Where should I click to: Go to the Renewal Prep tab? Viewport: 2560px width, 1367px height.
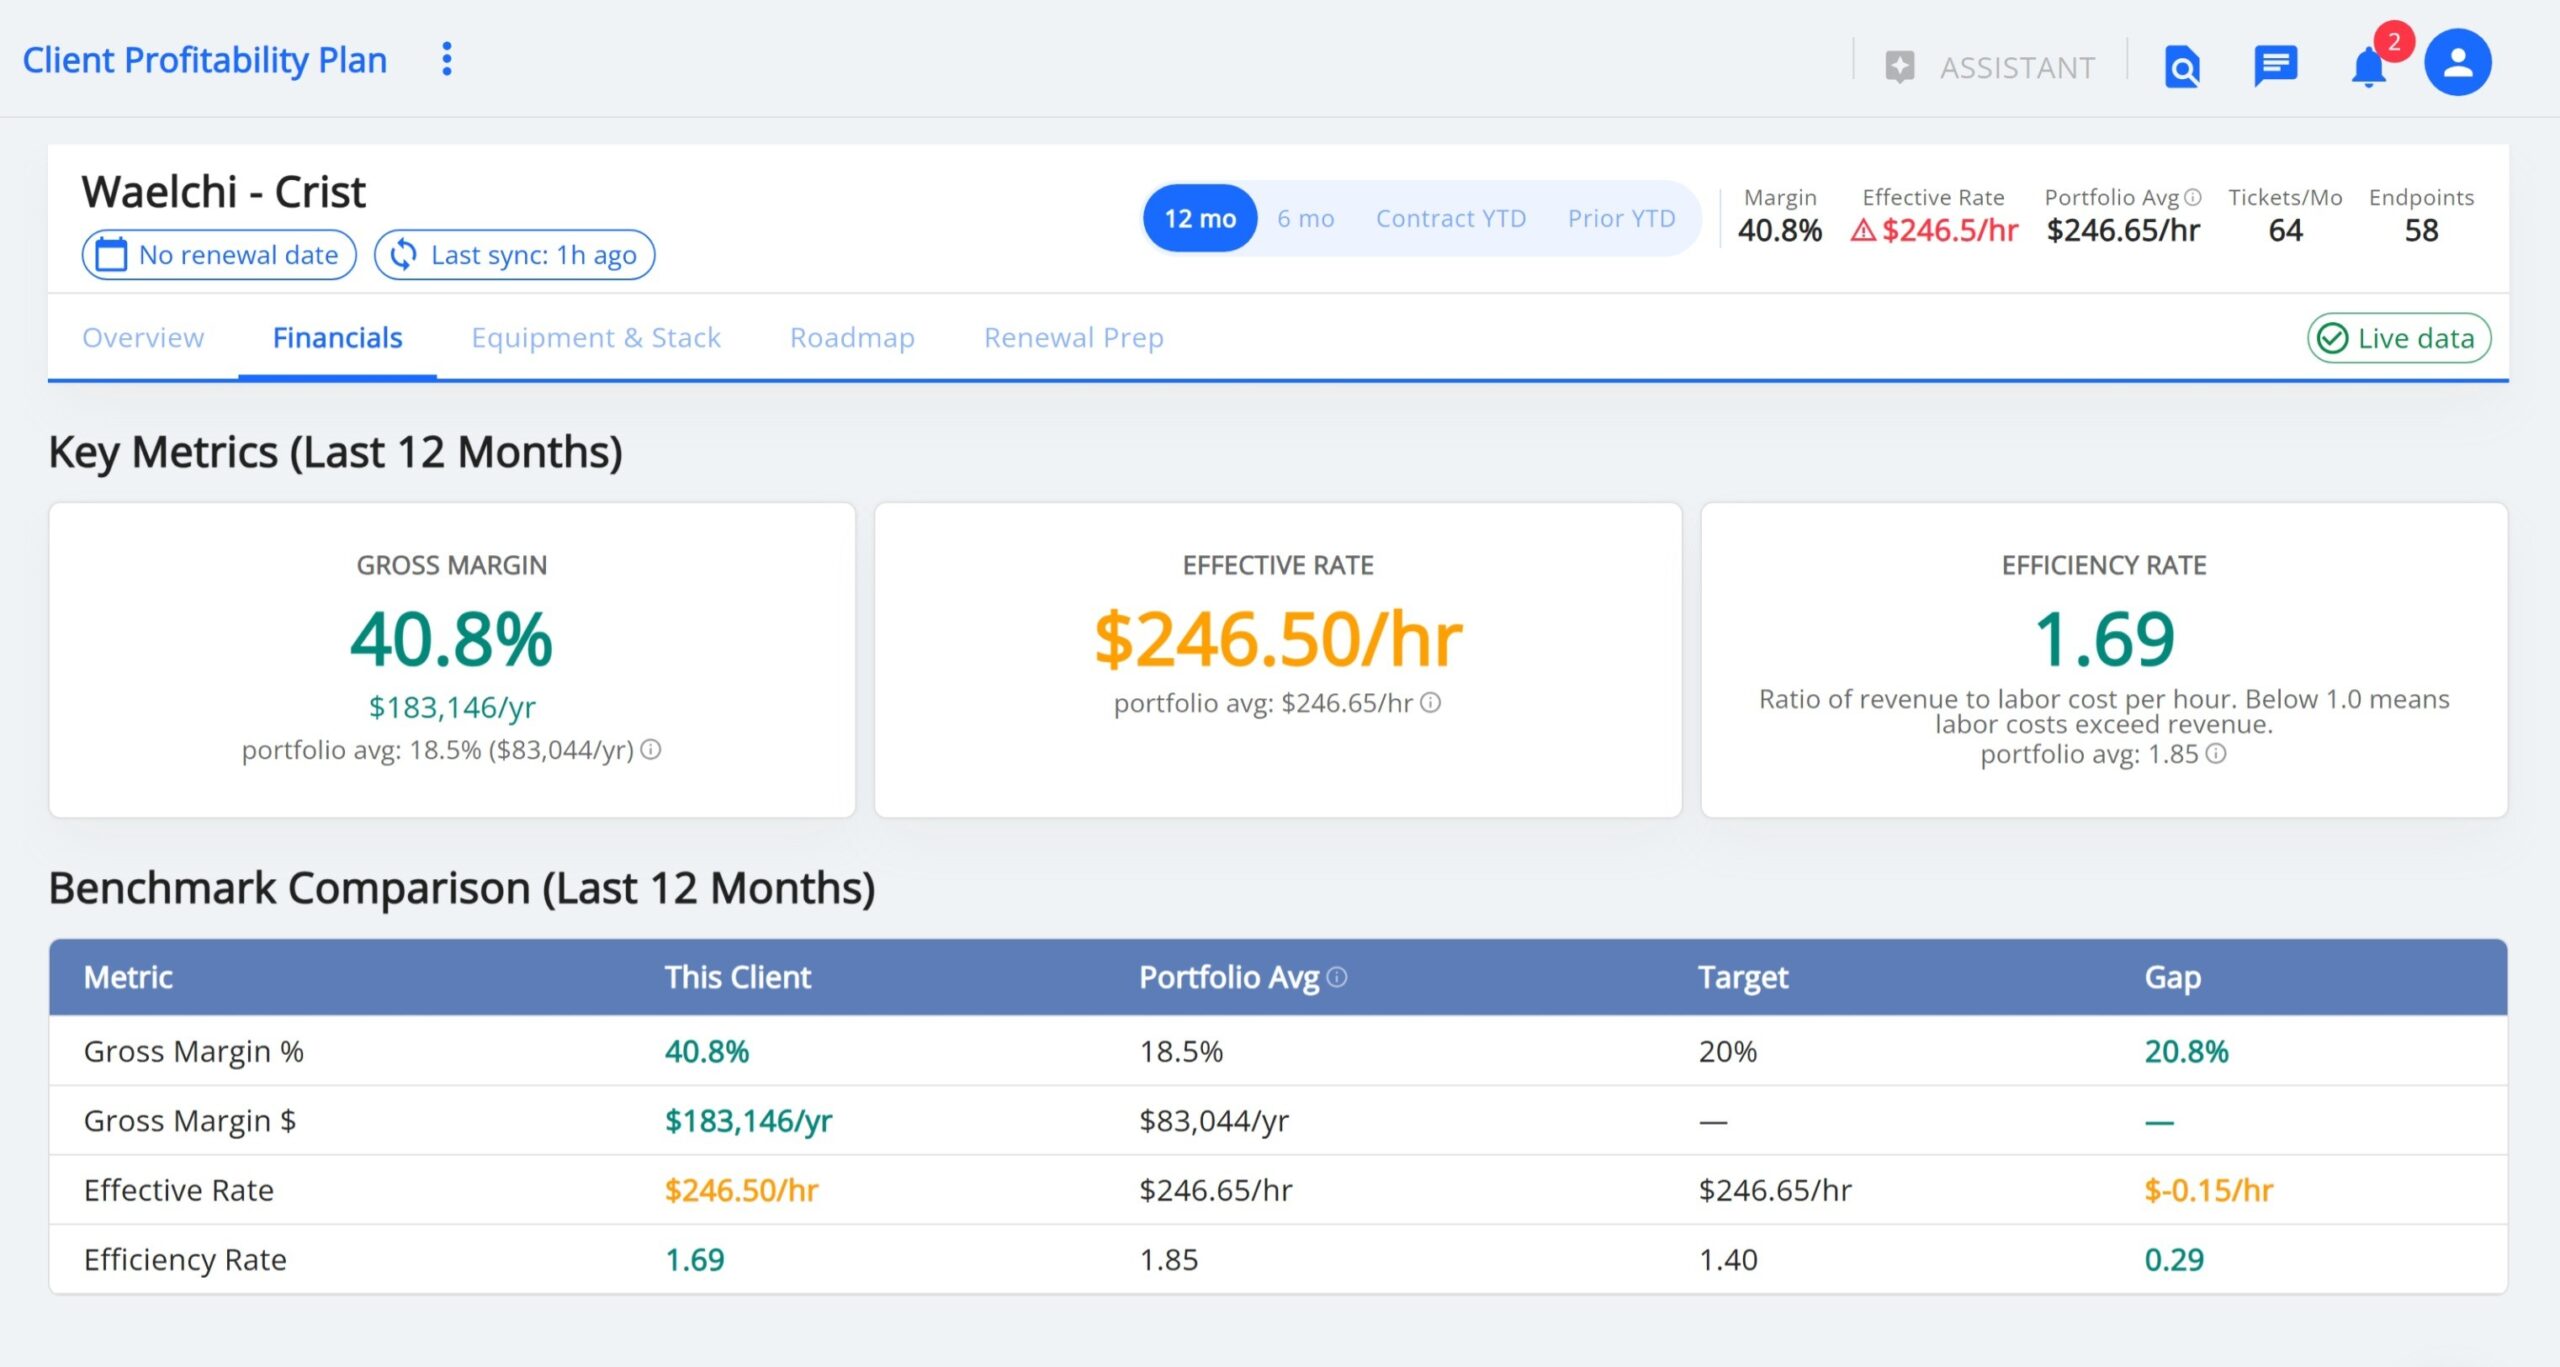pyautogui.click(x=1073, y=337)
